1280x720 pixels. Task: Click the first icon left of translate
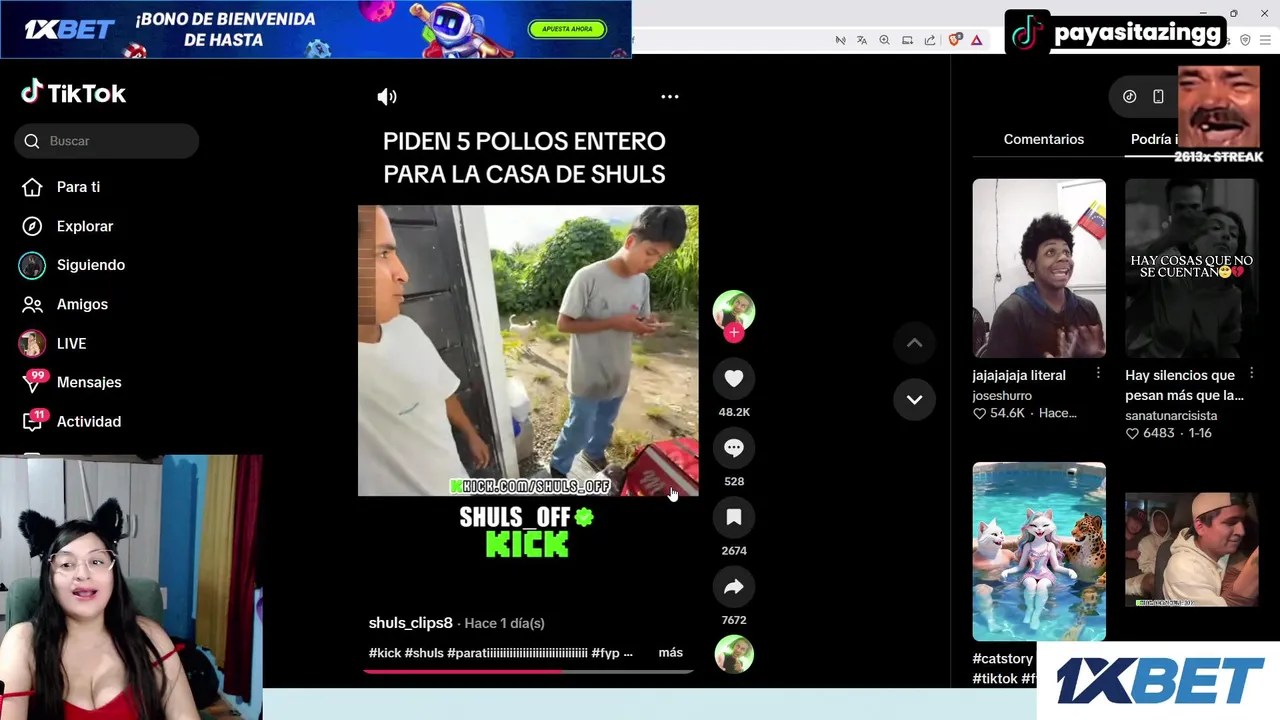pos(840,40)
